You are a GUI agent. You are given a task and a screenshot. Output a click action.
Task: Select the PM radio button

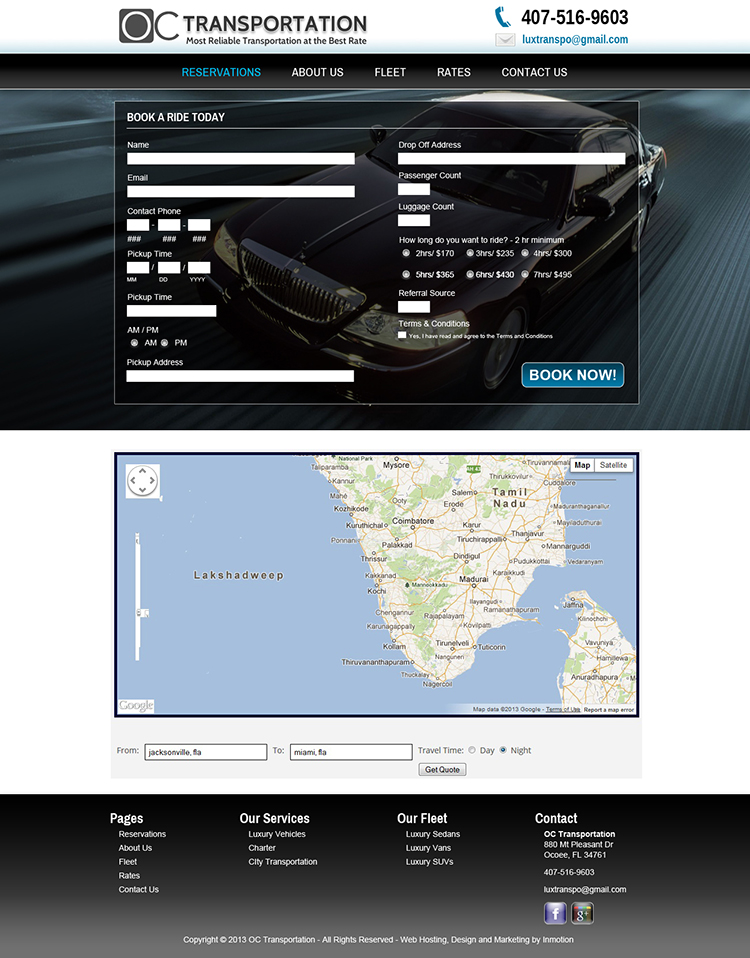(165, 343)
